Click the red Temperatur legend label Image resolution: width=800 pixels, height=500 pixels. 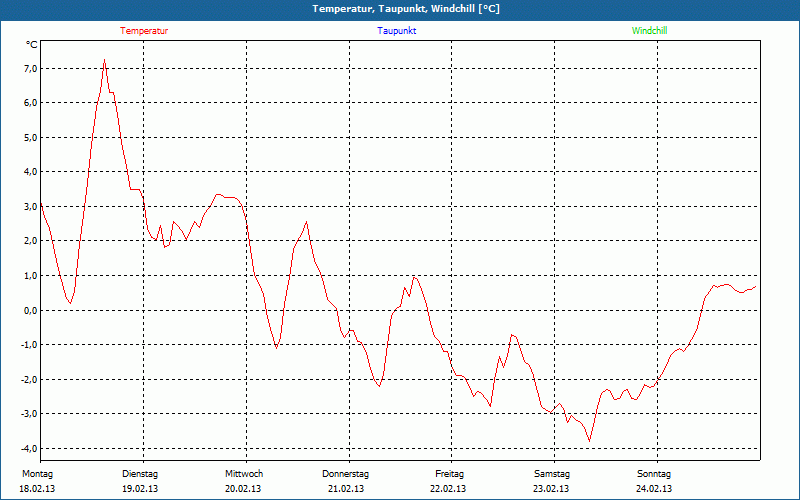(144, 31)
